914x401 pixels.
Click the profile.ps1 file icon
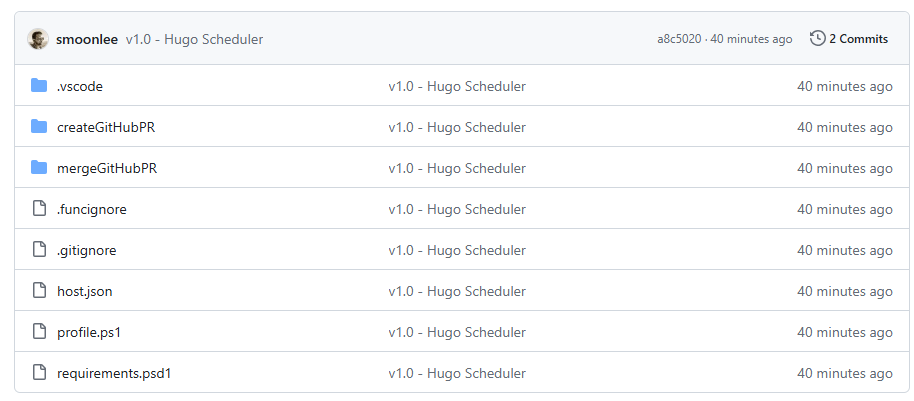(x=39, y=332)
